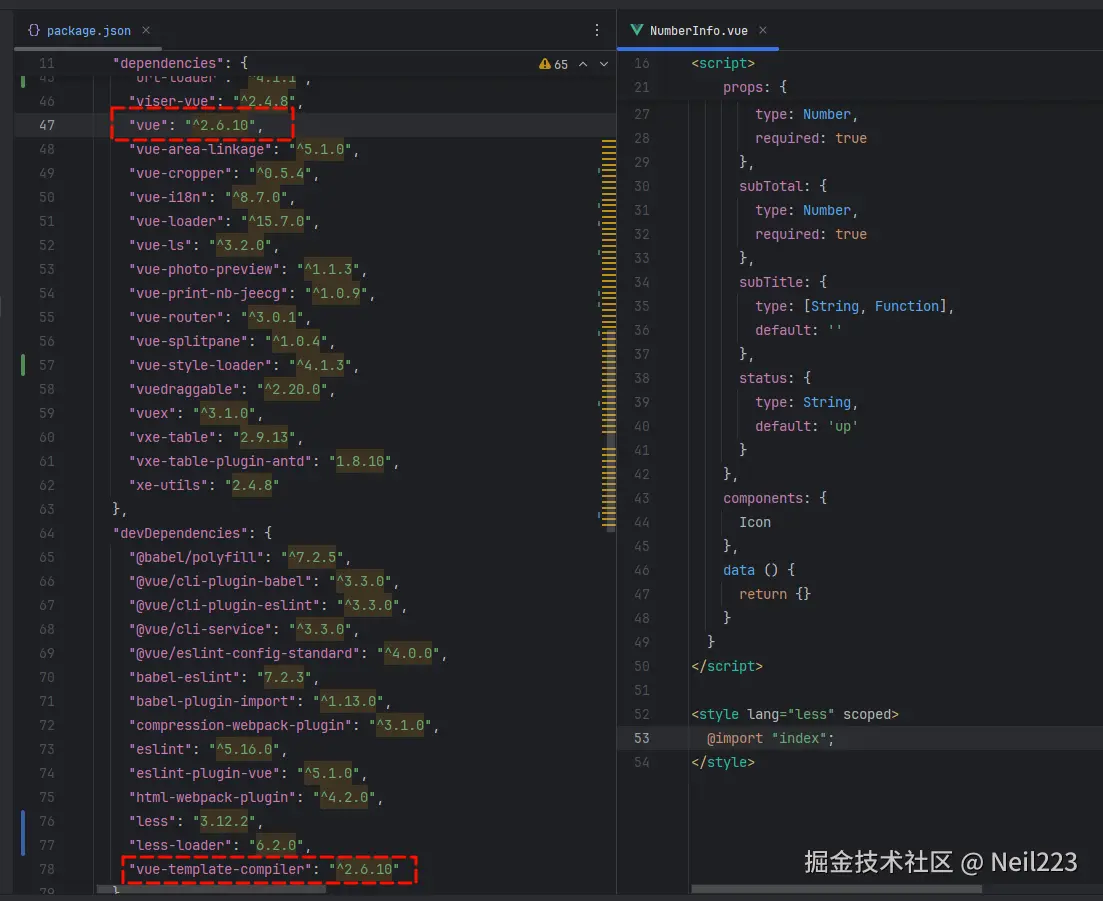
Task: Go to next highlighted problem arrow
Action: [604, 64]
